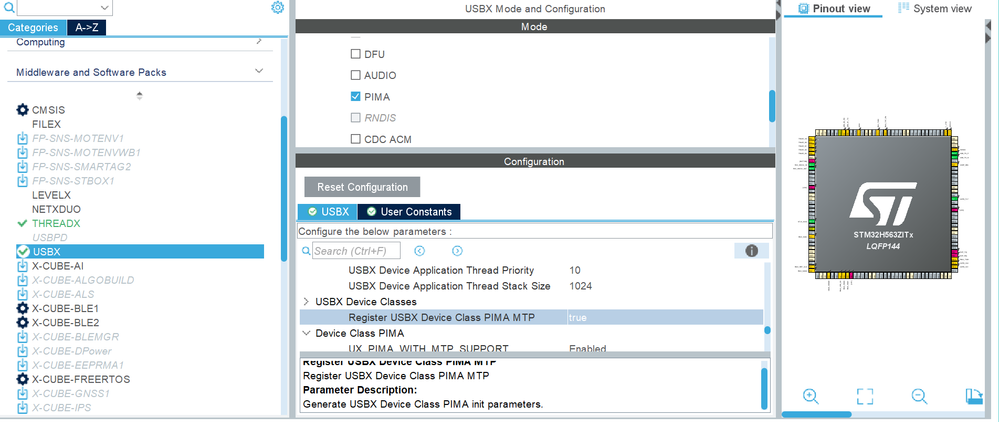The image size is (999, 422).
Task: Click the RNDIS class checkbox
Action: tap(356, 117)
